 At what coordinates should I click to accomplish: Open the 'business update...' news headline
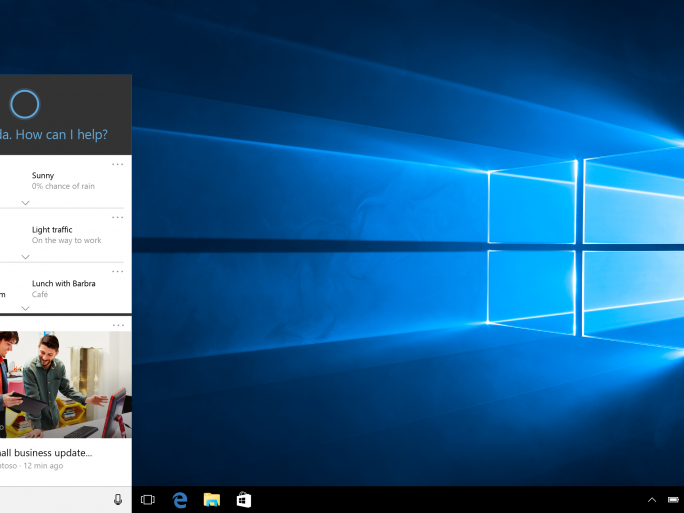[x=46, y=453]
